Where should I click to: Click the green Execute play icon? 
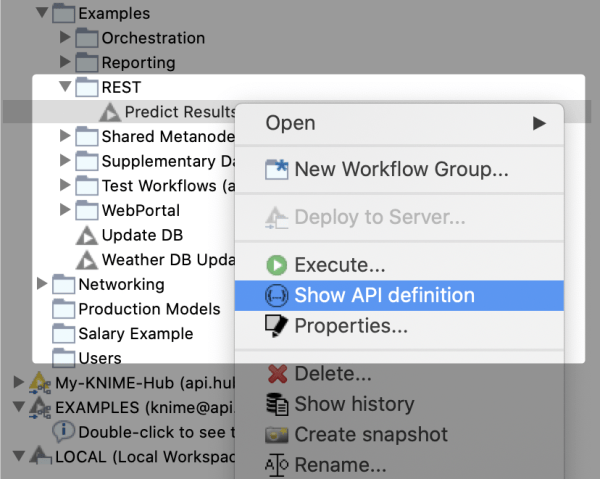(277, 265)
